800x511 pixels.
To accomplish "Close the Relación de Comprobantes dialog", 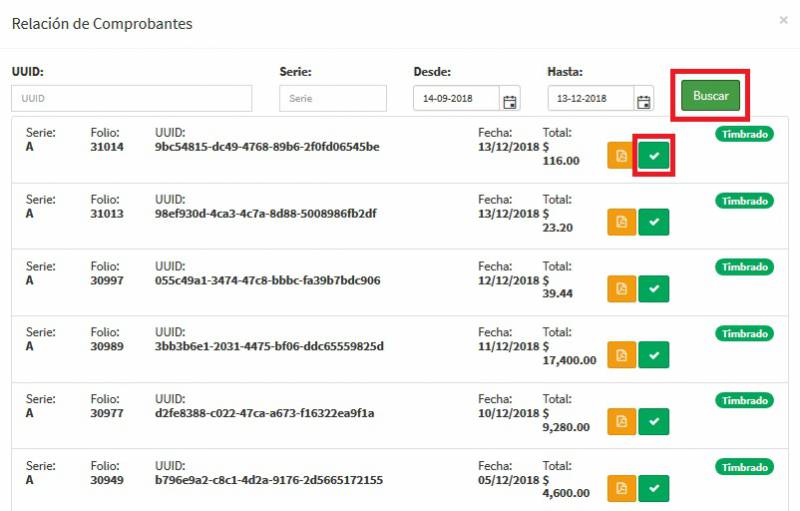I will [x=783, y=20].
